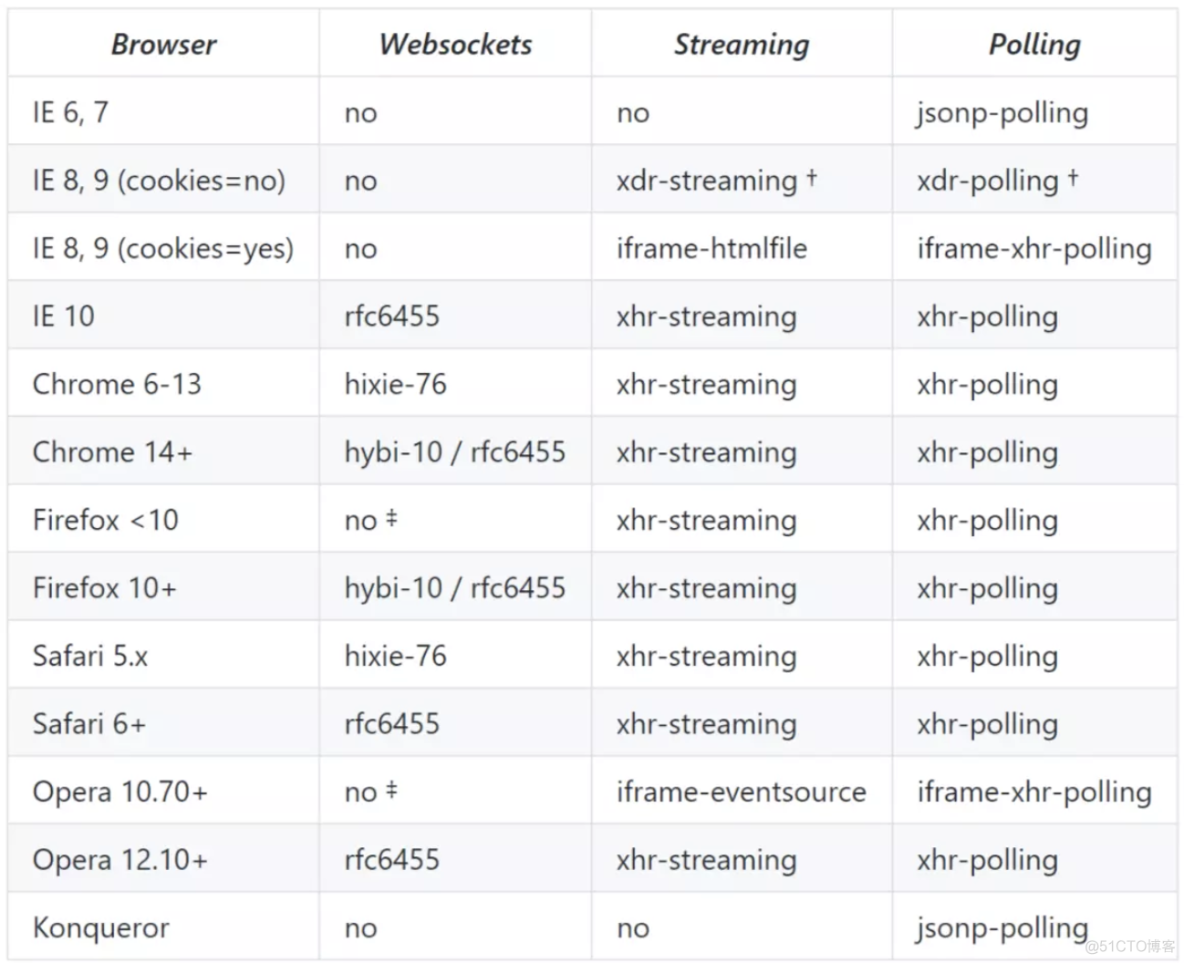Select the Konqueror row label
1184x963 pixels.
(x=101, y=928)
